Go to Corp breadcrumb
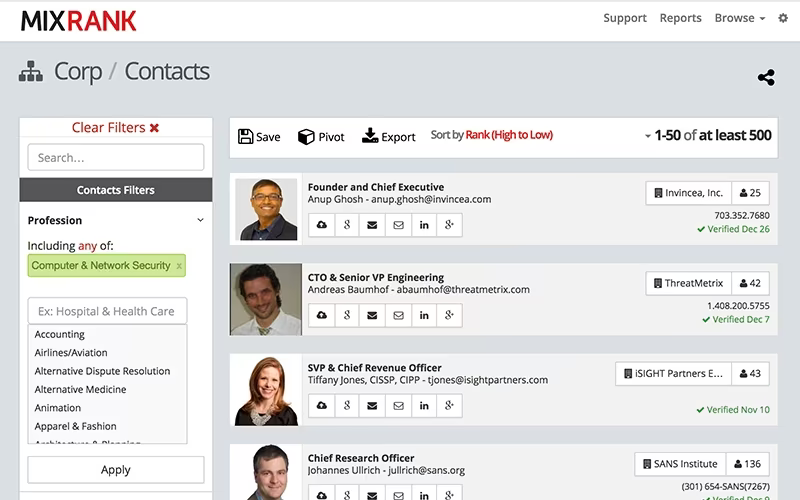Image resolution: width=800 pixels, height=500 pixels. (78, 71)
